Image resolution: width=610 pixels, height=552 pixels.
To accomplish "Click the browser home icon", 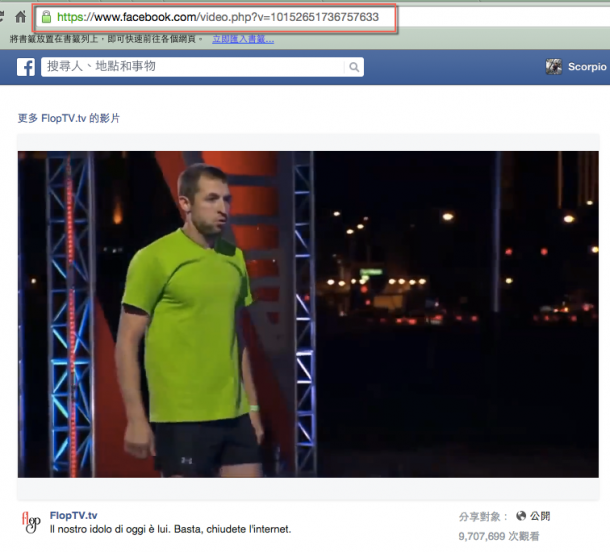I will (20, 17).
